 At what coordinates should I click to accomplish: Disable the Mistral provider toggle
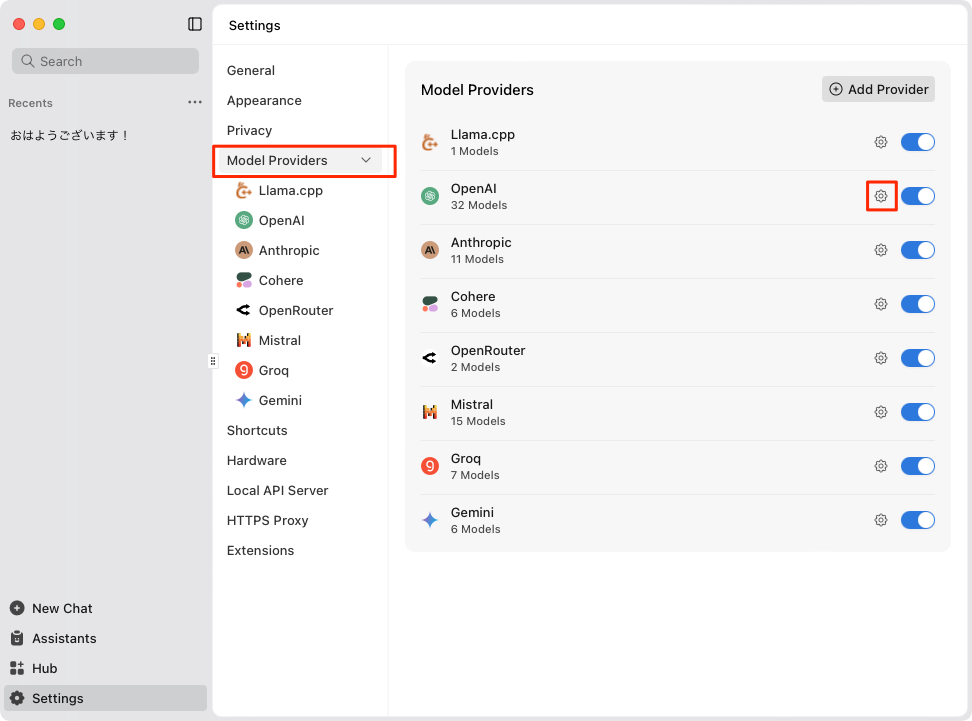[917, 412]
